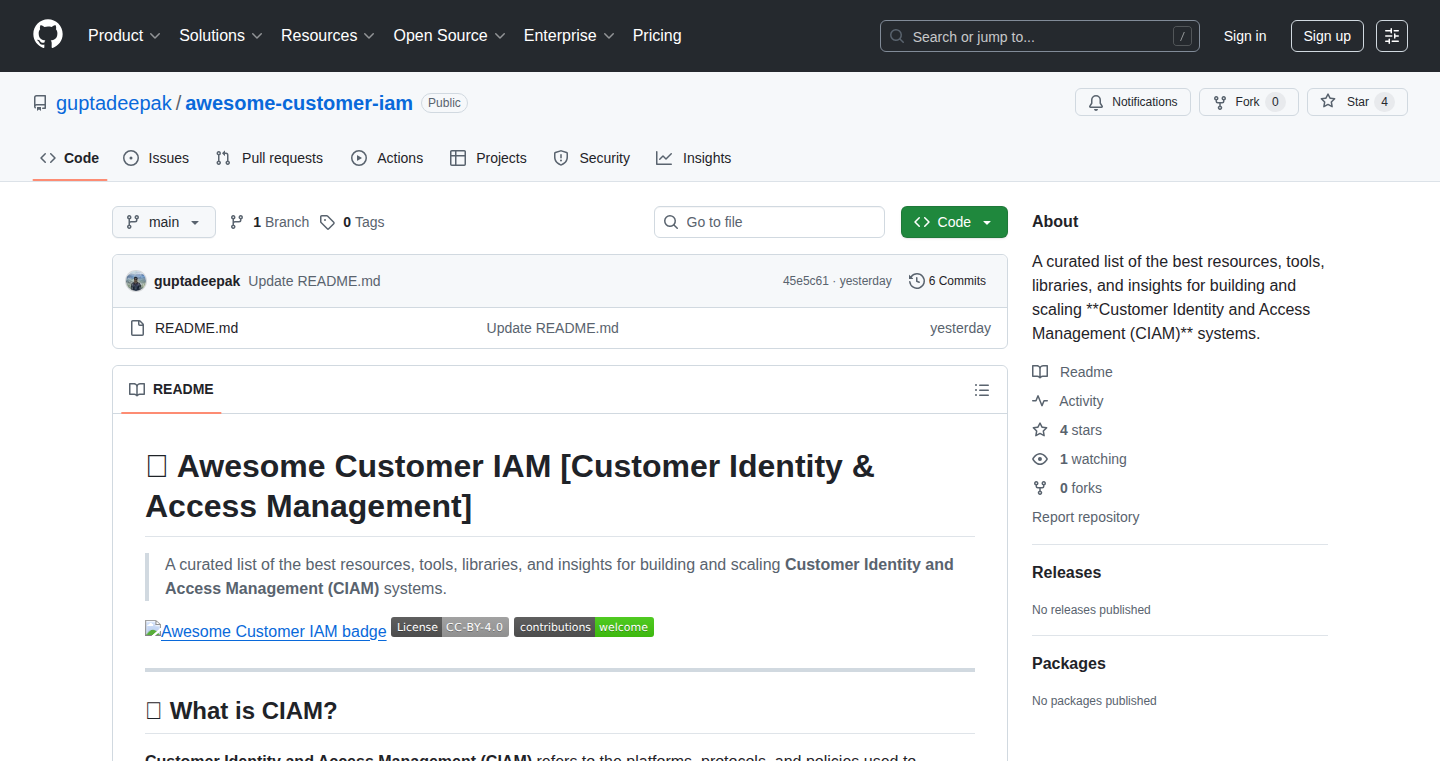
Task: Click the contributions welcome badge
Action: (584, 627)
